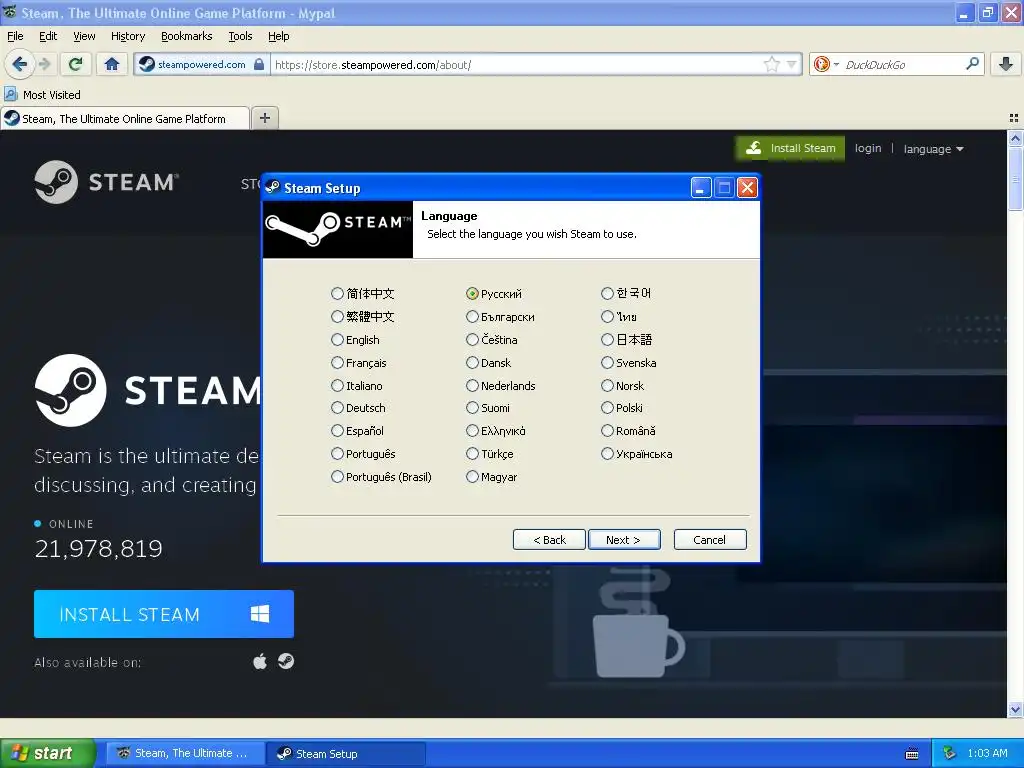The image size is (1024, 768).
Task: Reload the page with the refresh icon
Action: point(76,64)
